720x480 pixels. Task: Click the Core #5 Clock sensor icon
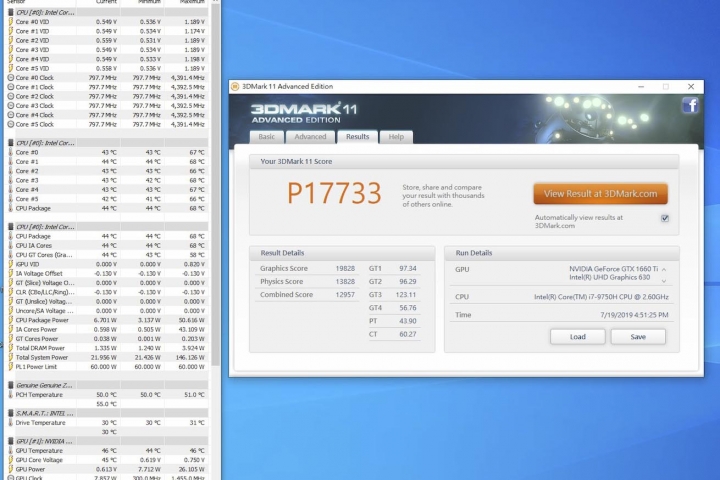11,124
